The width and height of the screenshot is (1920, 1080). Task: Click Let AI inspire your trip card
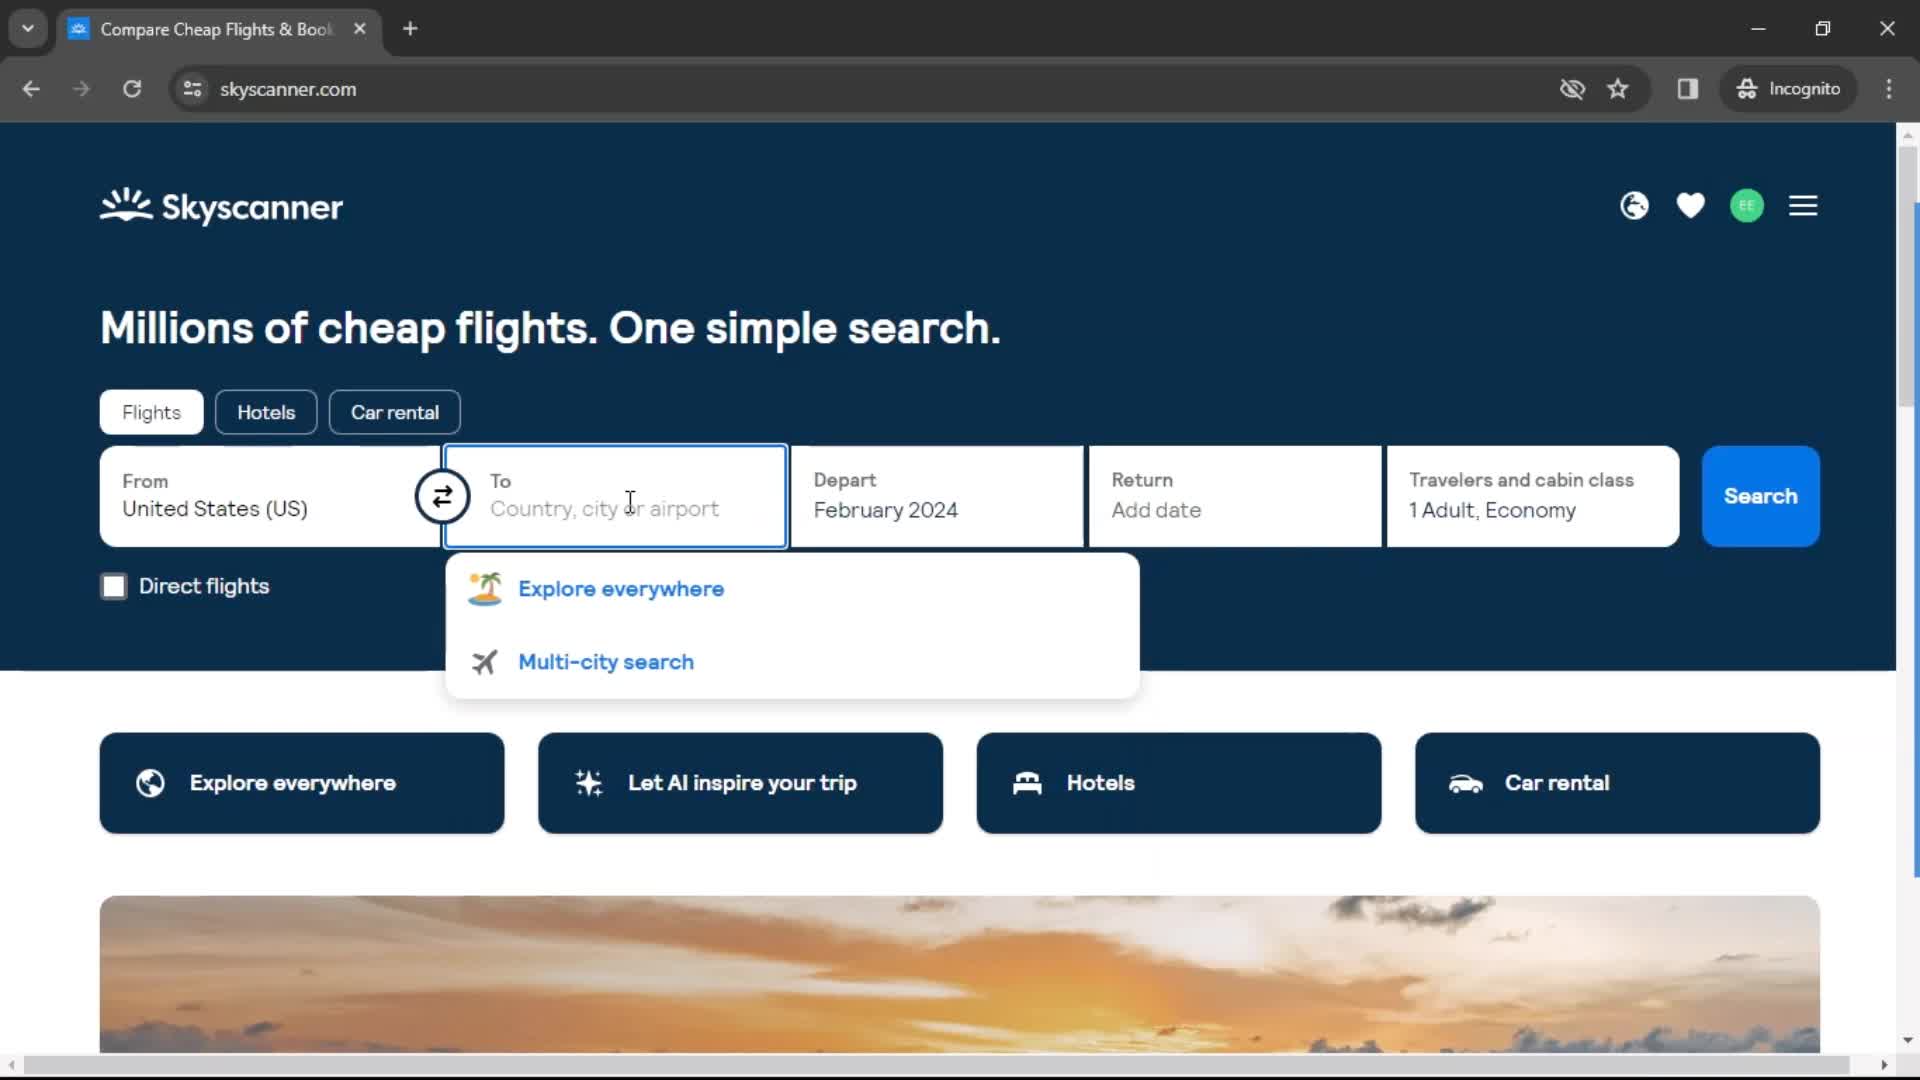coord(741,782)
